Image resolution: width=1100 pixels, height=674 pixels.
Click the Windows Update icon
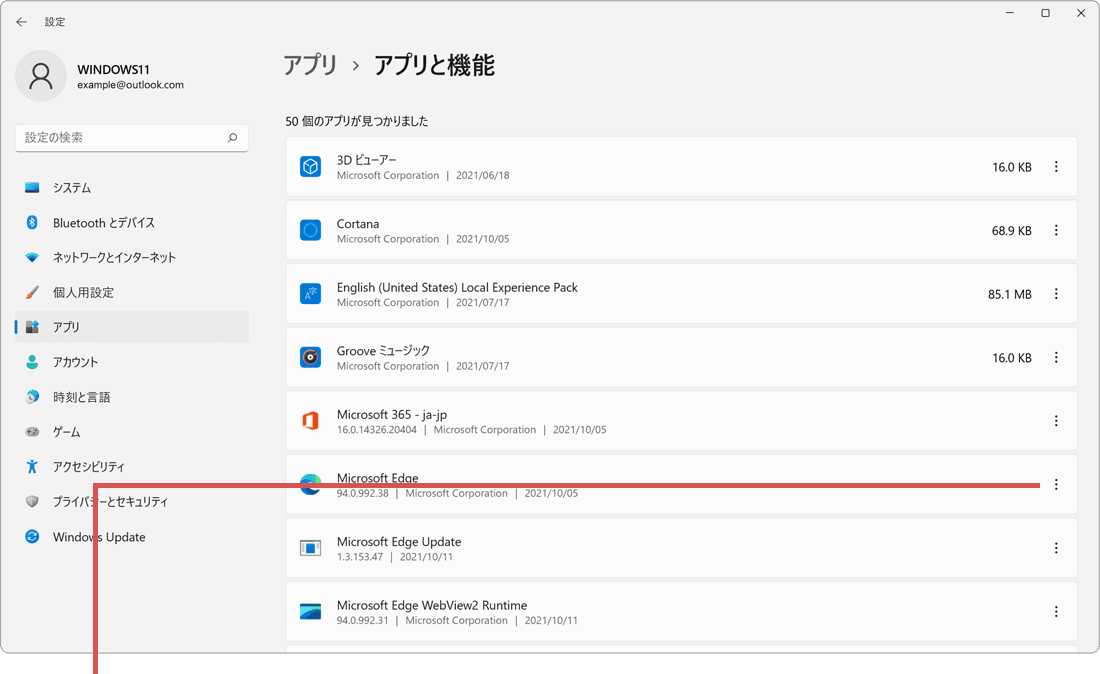pyautogui.click(x=31, y=537)
